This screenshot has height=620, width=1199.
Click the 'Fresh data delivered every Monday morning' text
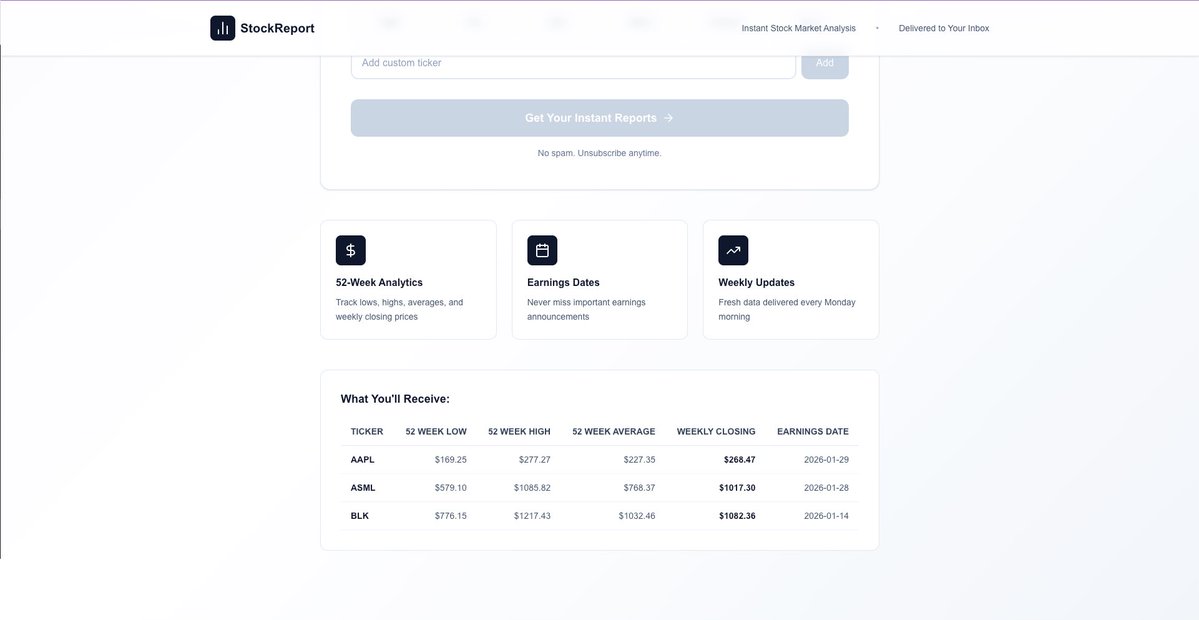787,310
